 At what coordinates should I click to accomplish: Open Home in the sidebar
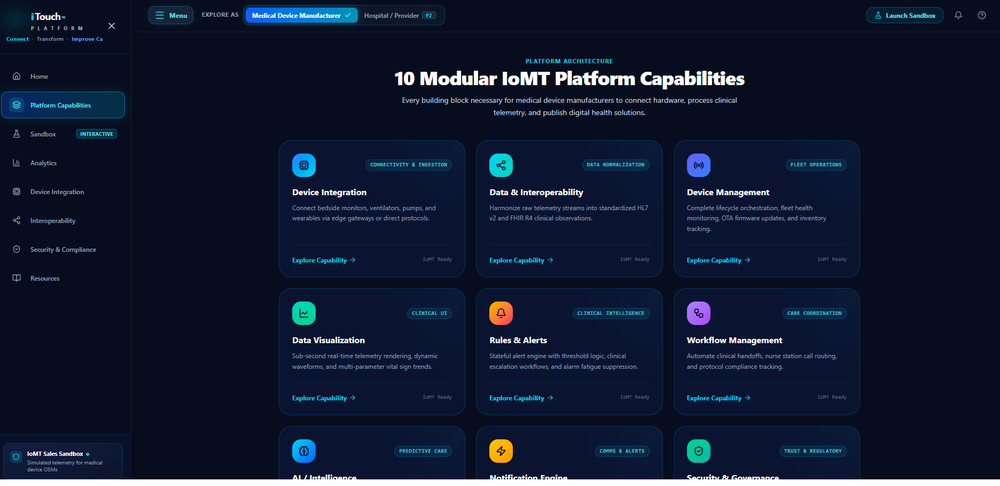pos(62,77)
